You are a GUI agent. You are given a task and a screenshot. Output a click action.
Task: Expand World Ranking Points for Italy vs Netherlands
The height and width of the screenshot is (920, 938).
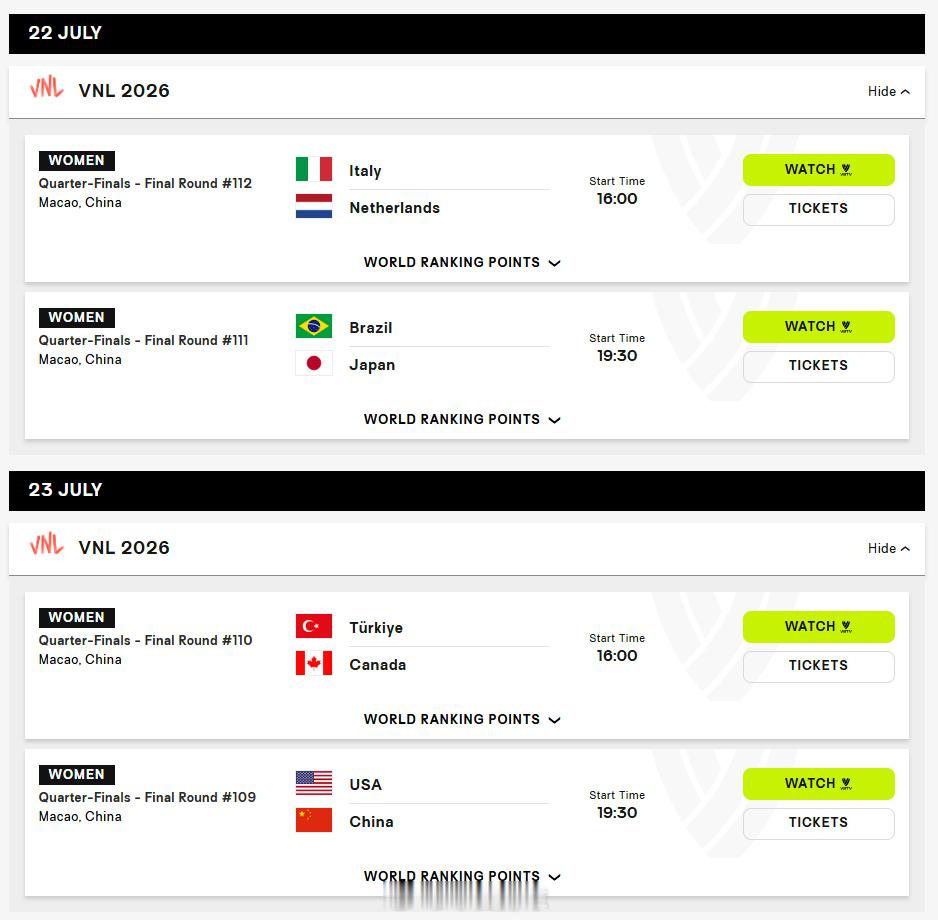[x=462, y=263]
